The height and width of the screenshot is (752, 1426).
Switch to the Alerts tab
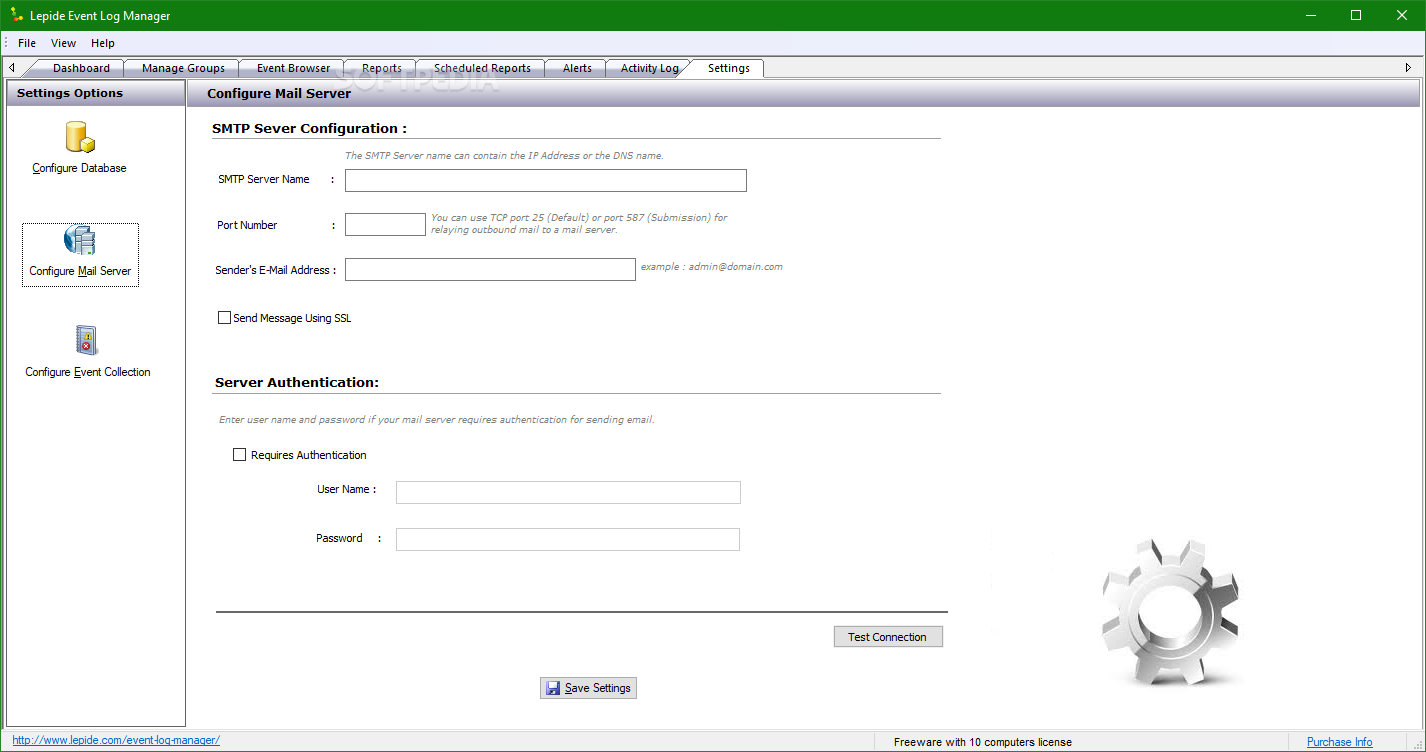[577, 68]
